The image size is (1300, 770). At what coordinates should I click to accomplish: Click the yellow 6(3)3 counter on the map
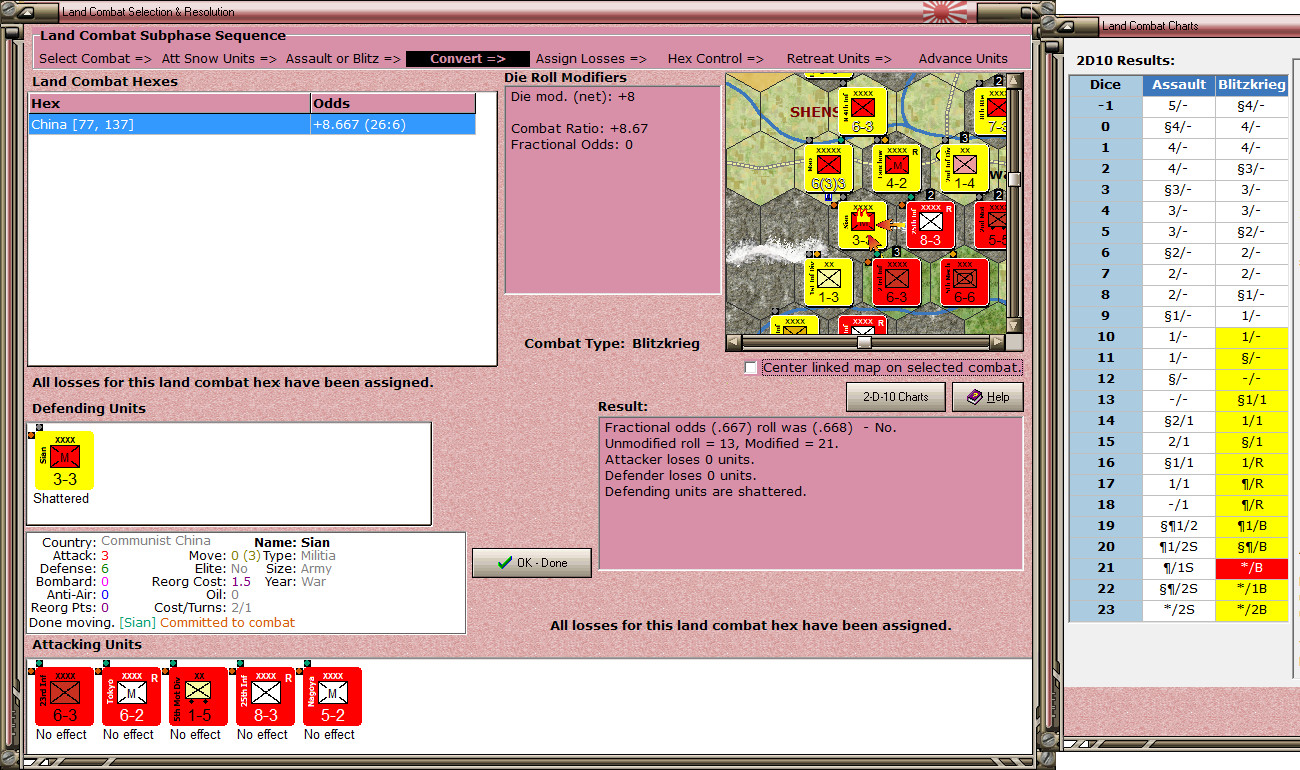(829, 168)
